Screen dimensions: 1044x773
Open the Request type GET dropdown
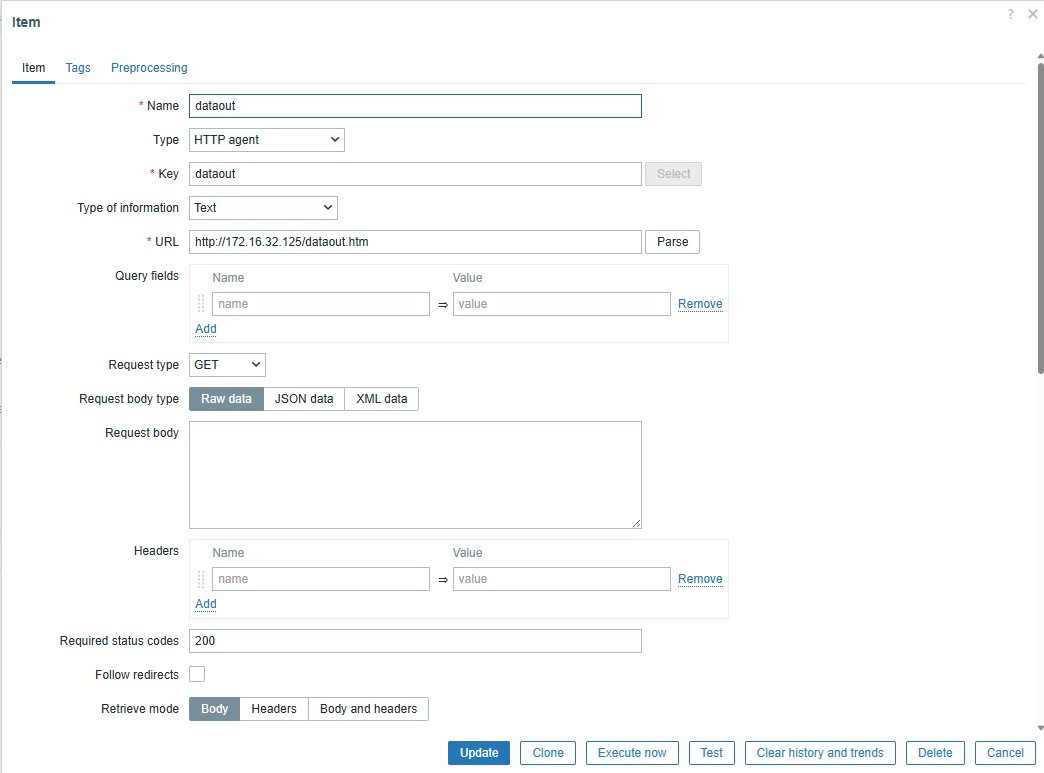[x=227, y=364]
